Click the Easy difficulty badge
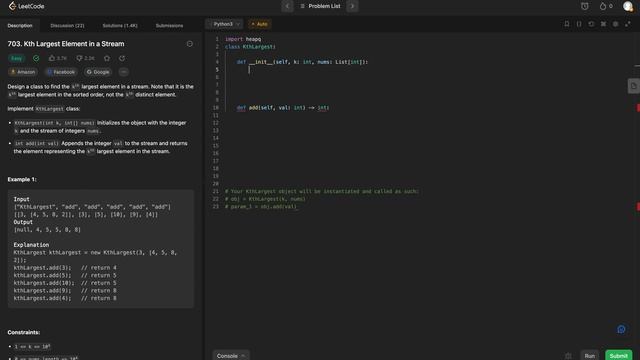 click(17, 58)
